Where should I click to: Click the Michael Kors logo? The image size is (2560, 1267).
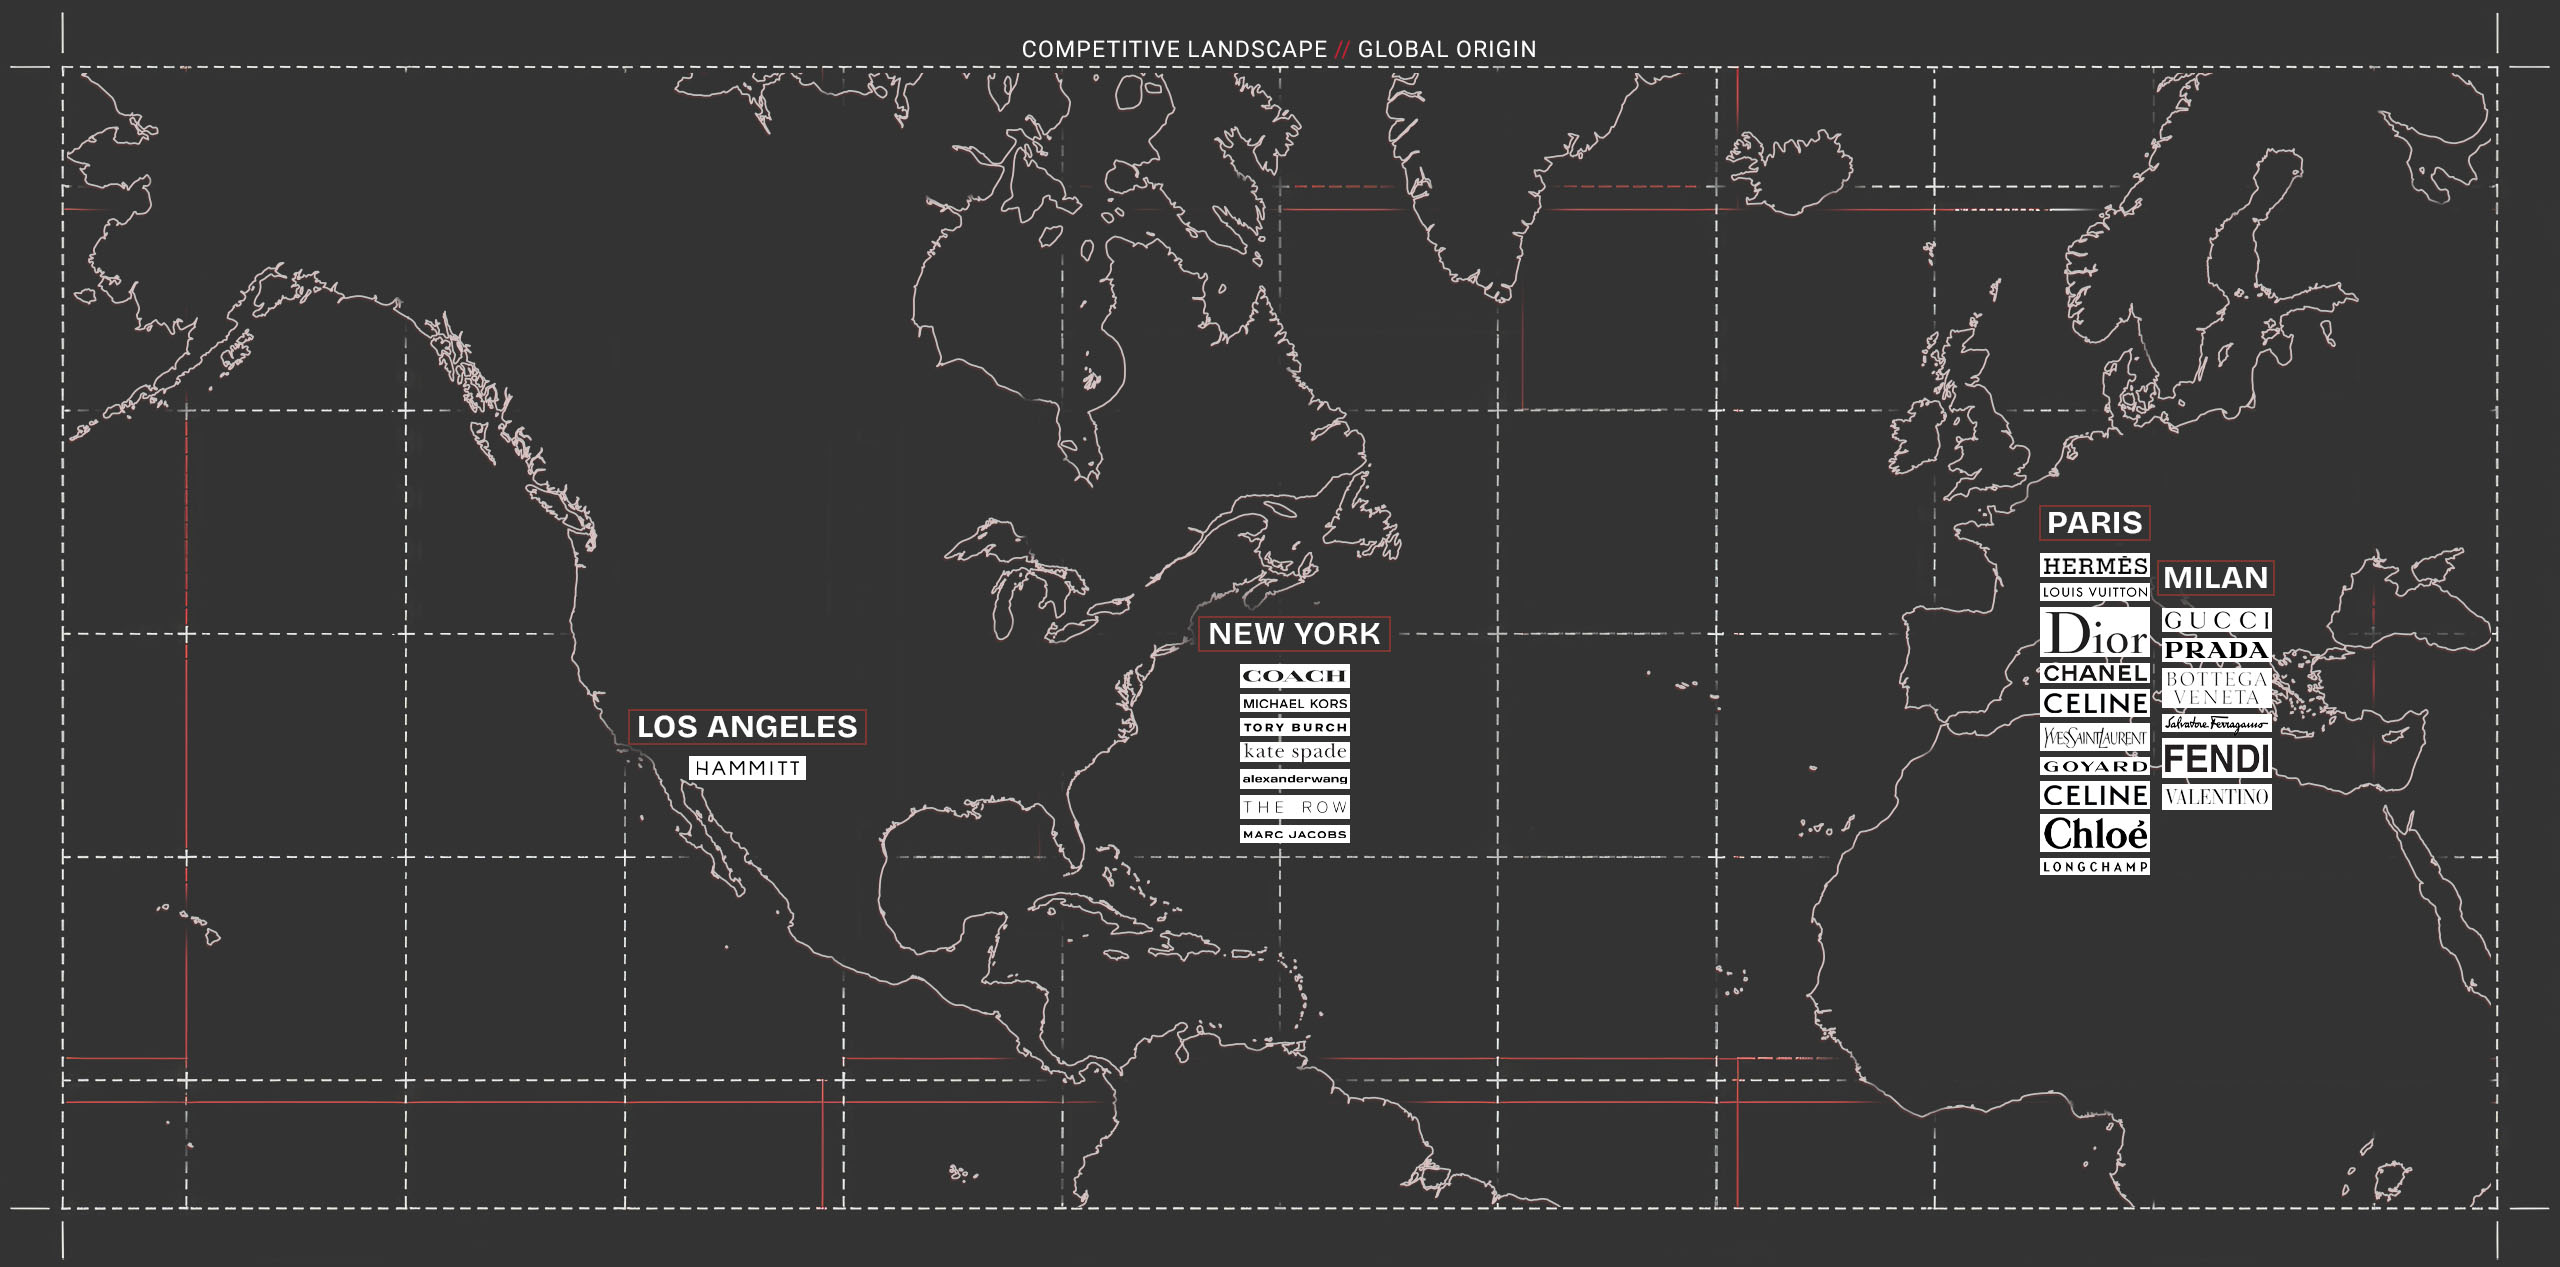1294,704
